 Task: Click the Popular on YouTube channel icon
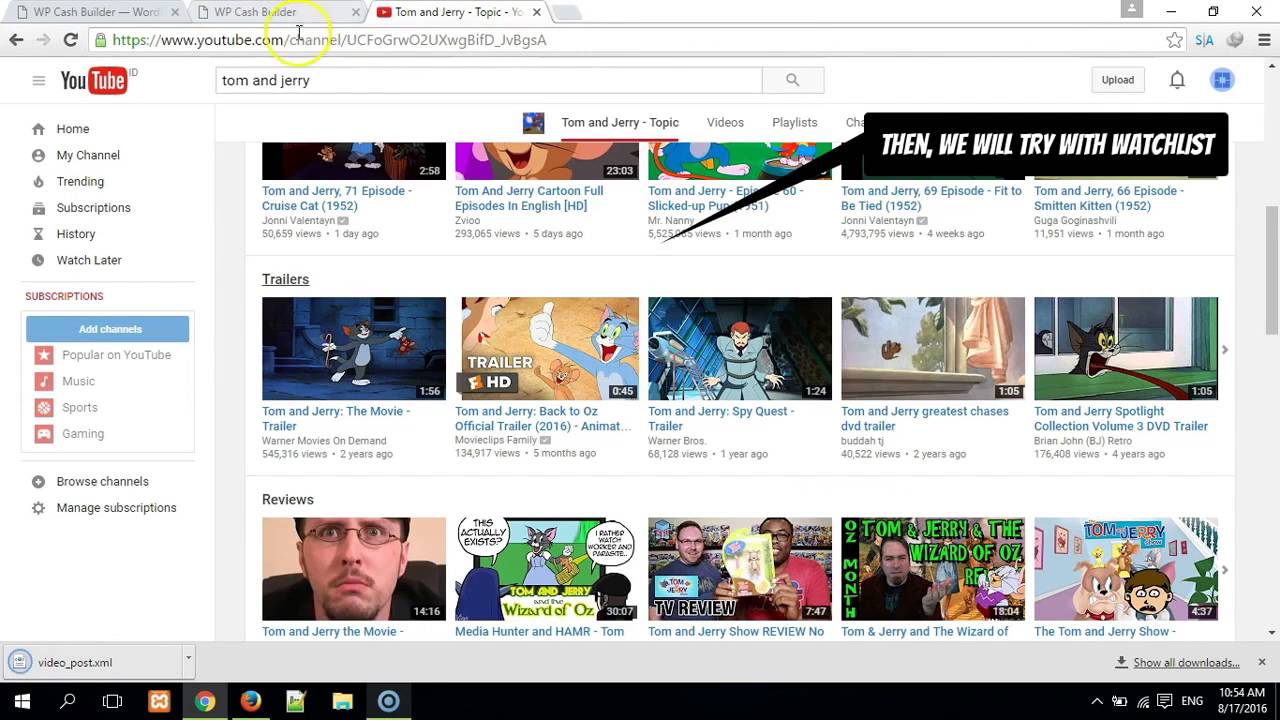tap(44, 355)
